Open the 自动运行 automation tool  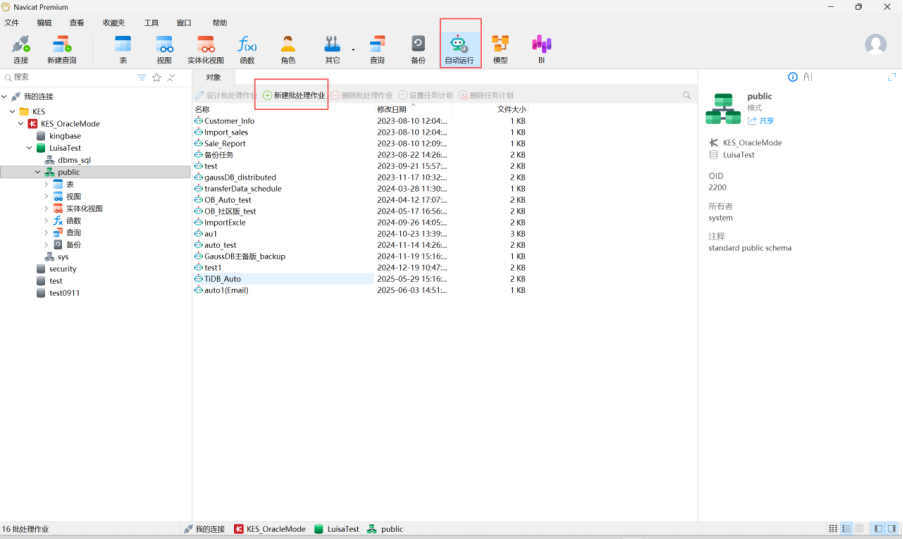(x=460, y=47)
